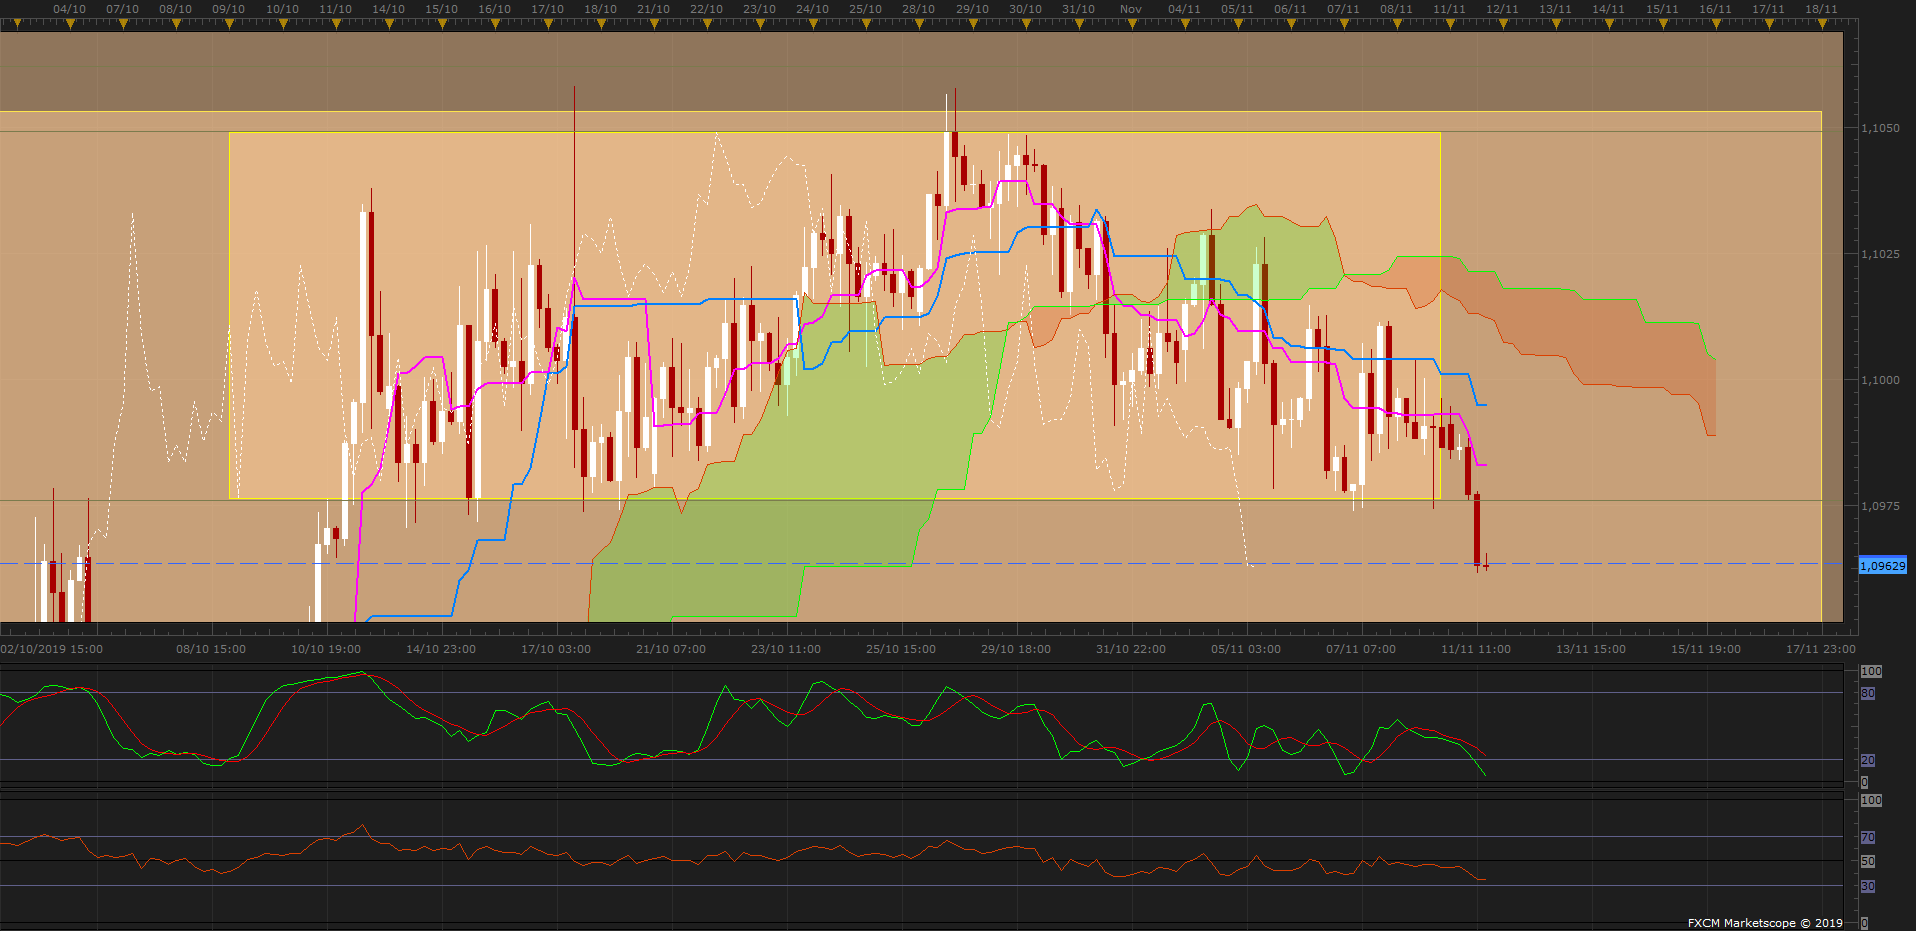Click the yellow day marker under 04/10
Screen dimensions: 1916x931
click(70, 23)
